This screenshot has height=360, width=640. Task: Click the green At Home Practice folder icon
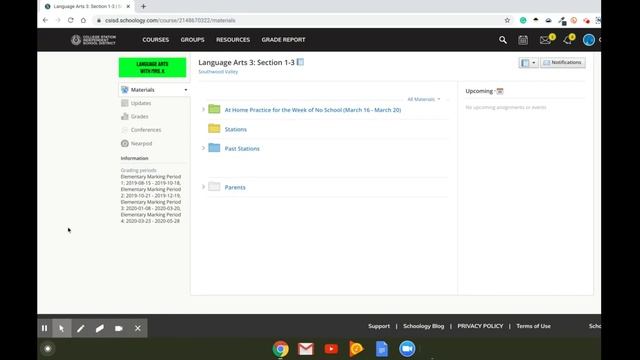point(214,109)
